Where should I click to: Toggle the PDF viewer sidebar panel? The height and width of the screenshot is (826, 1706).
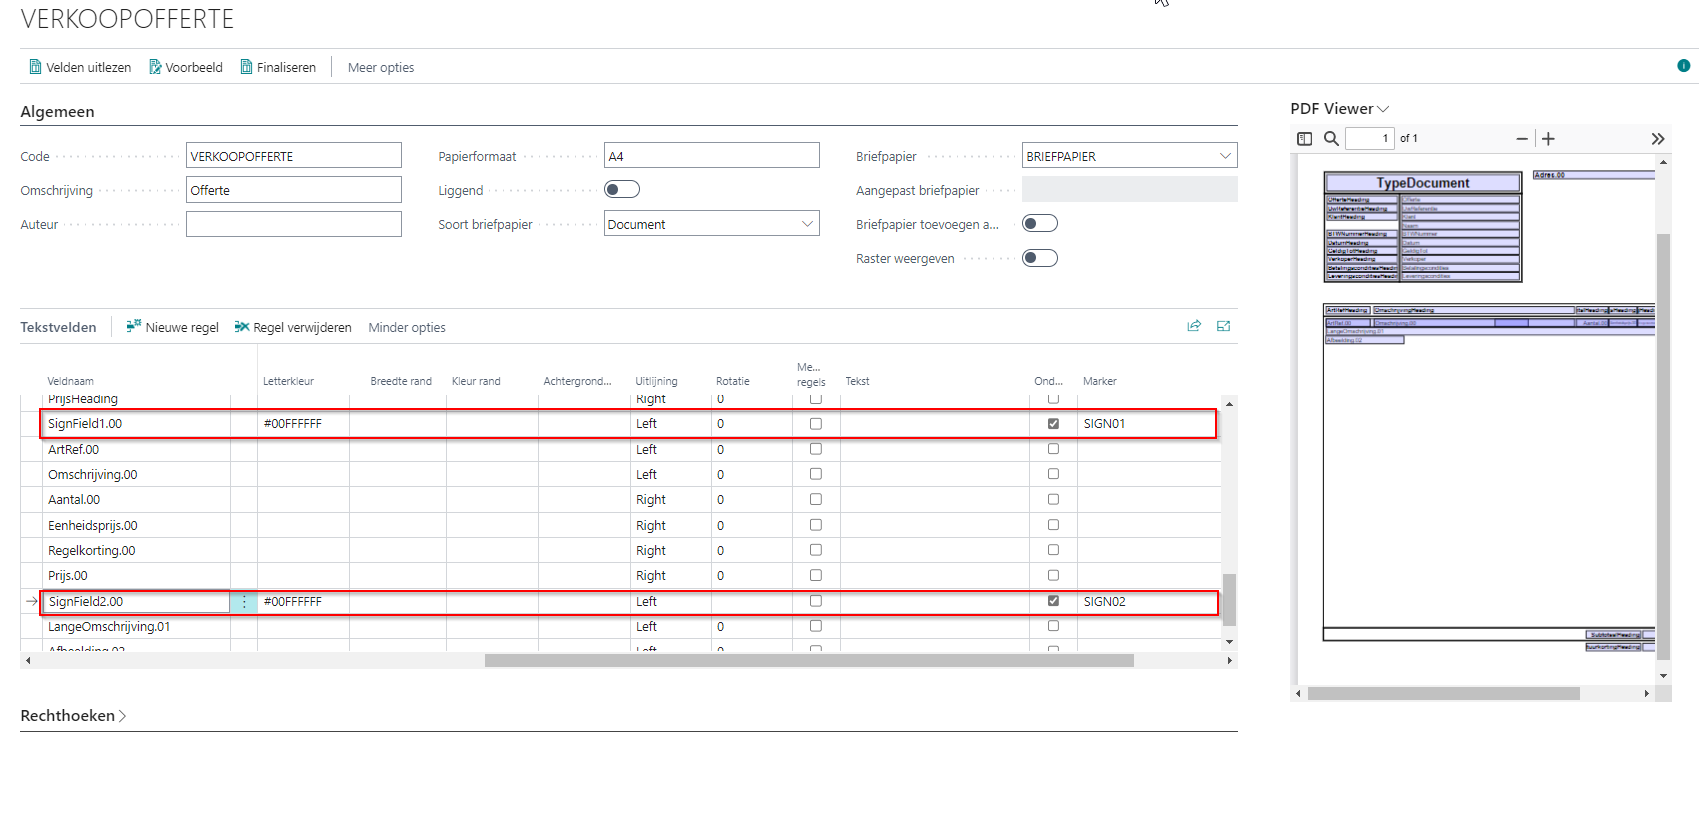(1304, 139)
